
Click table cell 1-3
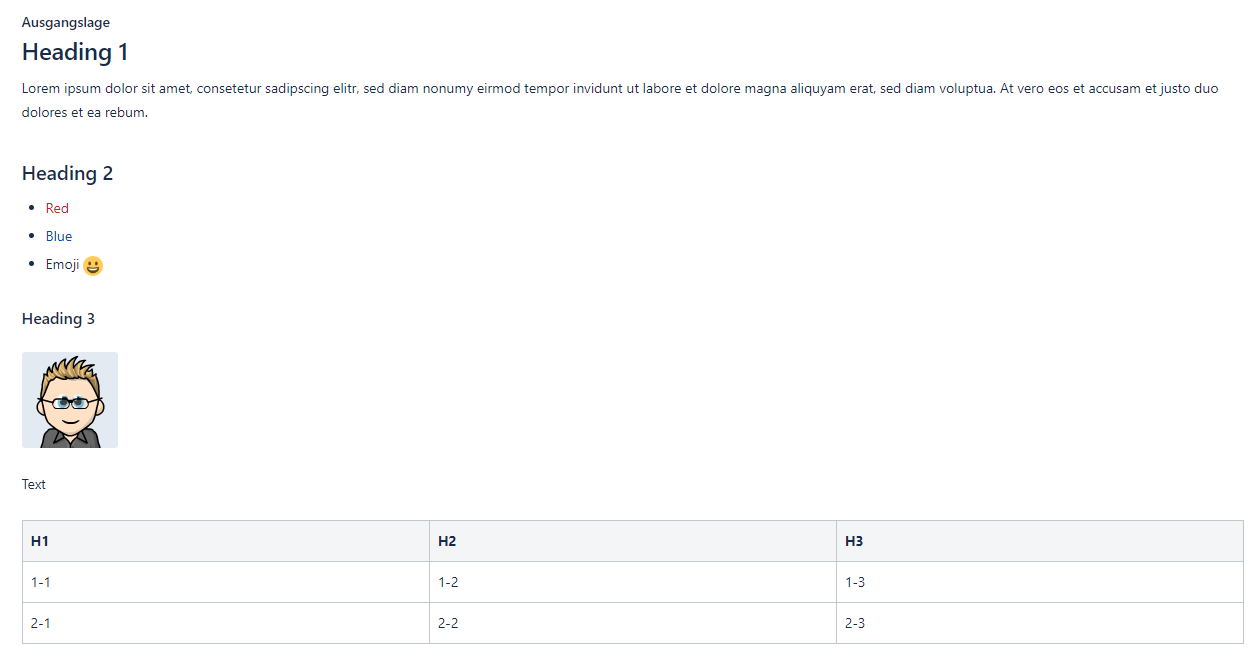click(x=1040, y=582)
